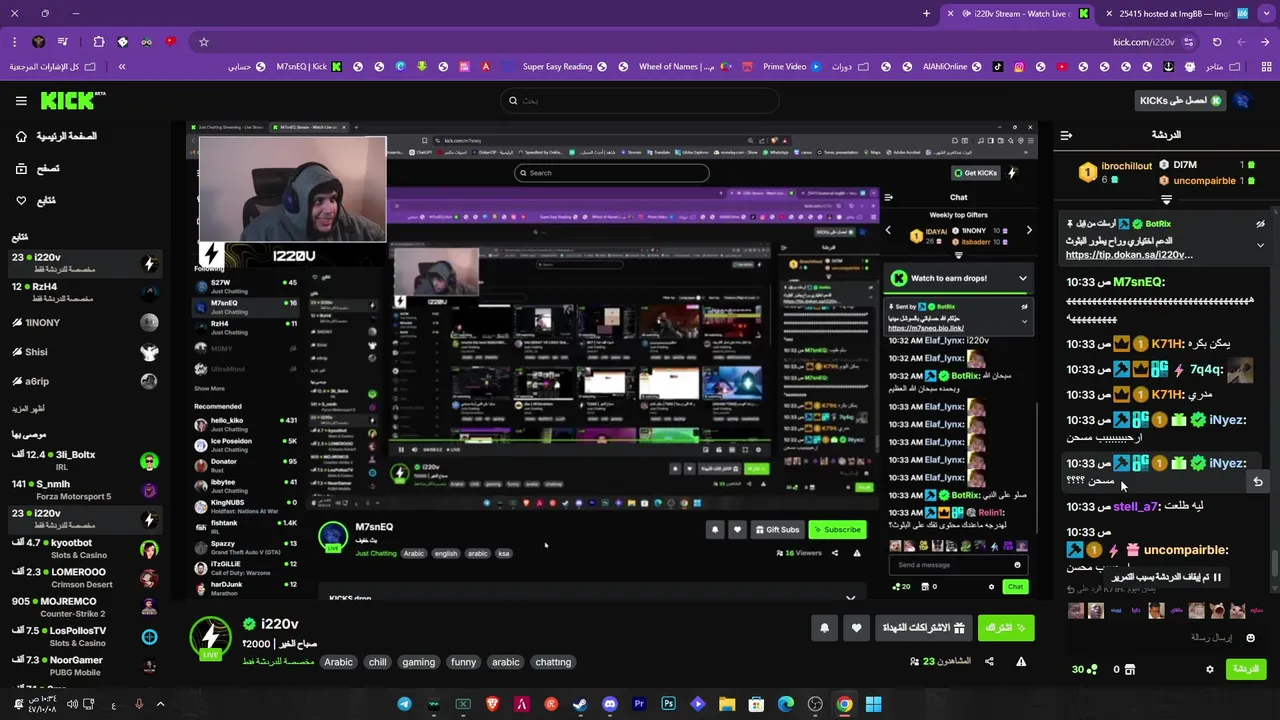Open LosPollosTV in recommended channels
This screenshot has width=1280, height=720.
pyautogui.click(x=84, y=636)
